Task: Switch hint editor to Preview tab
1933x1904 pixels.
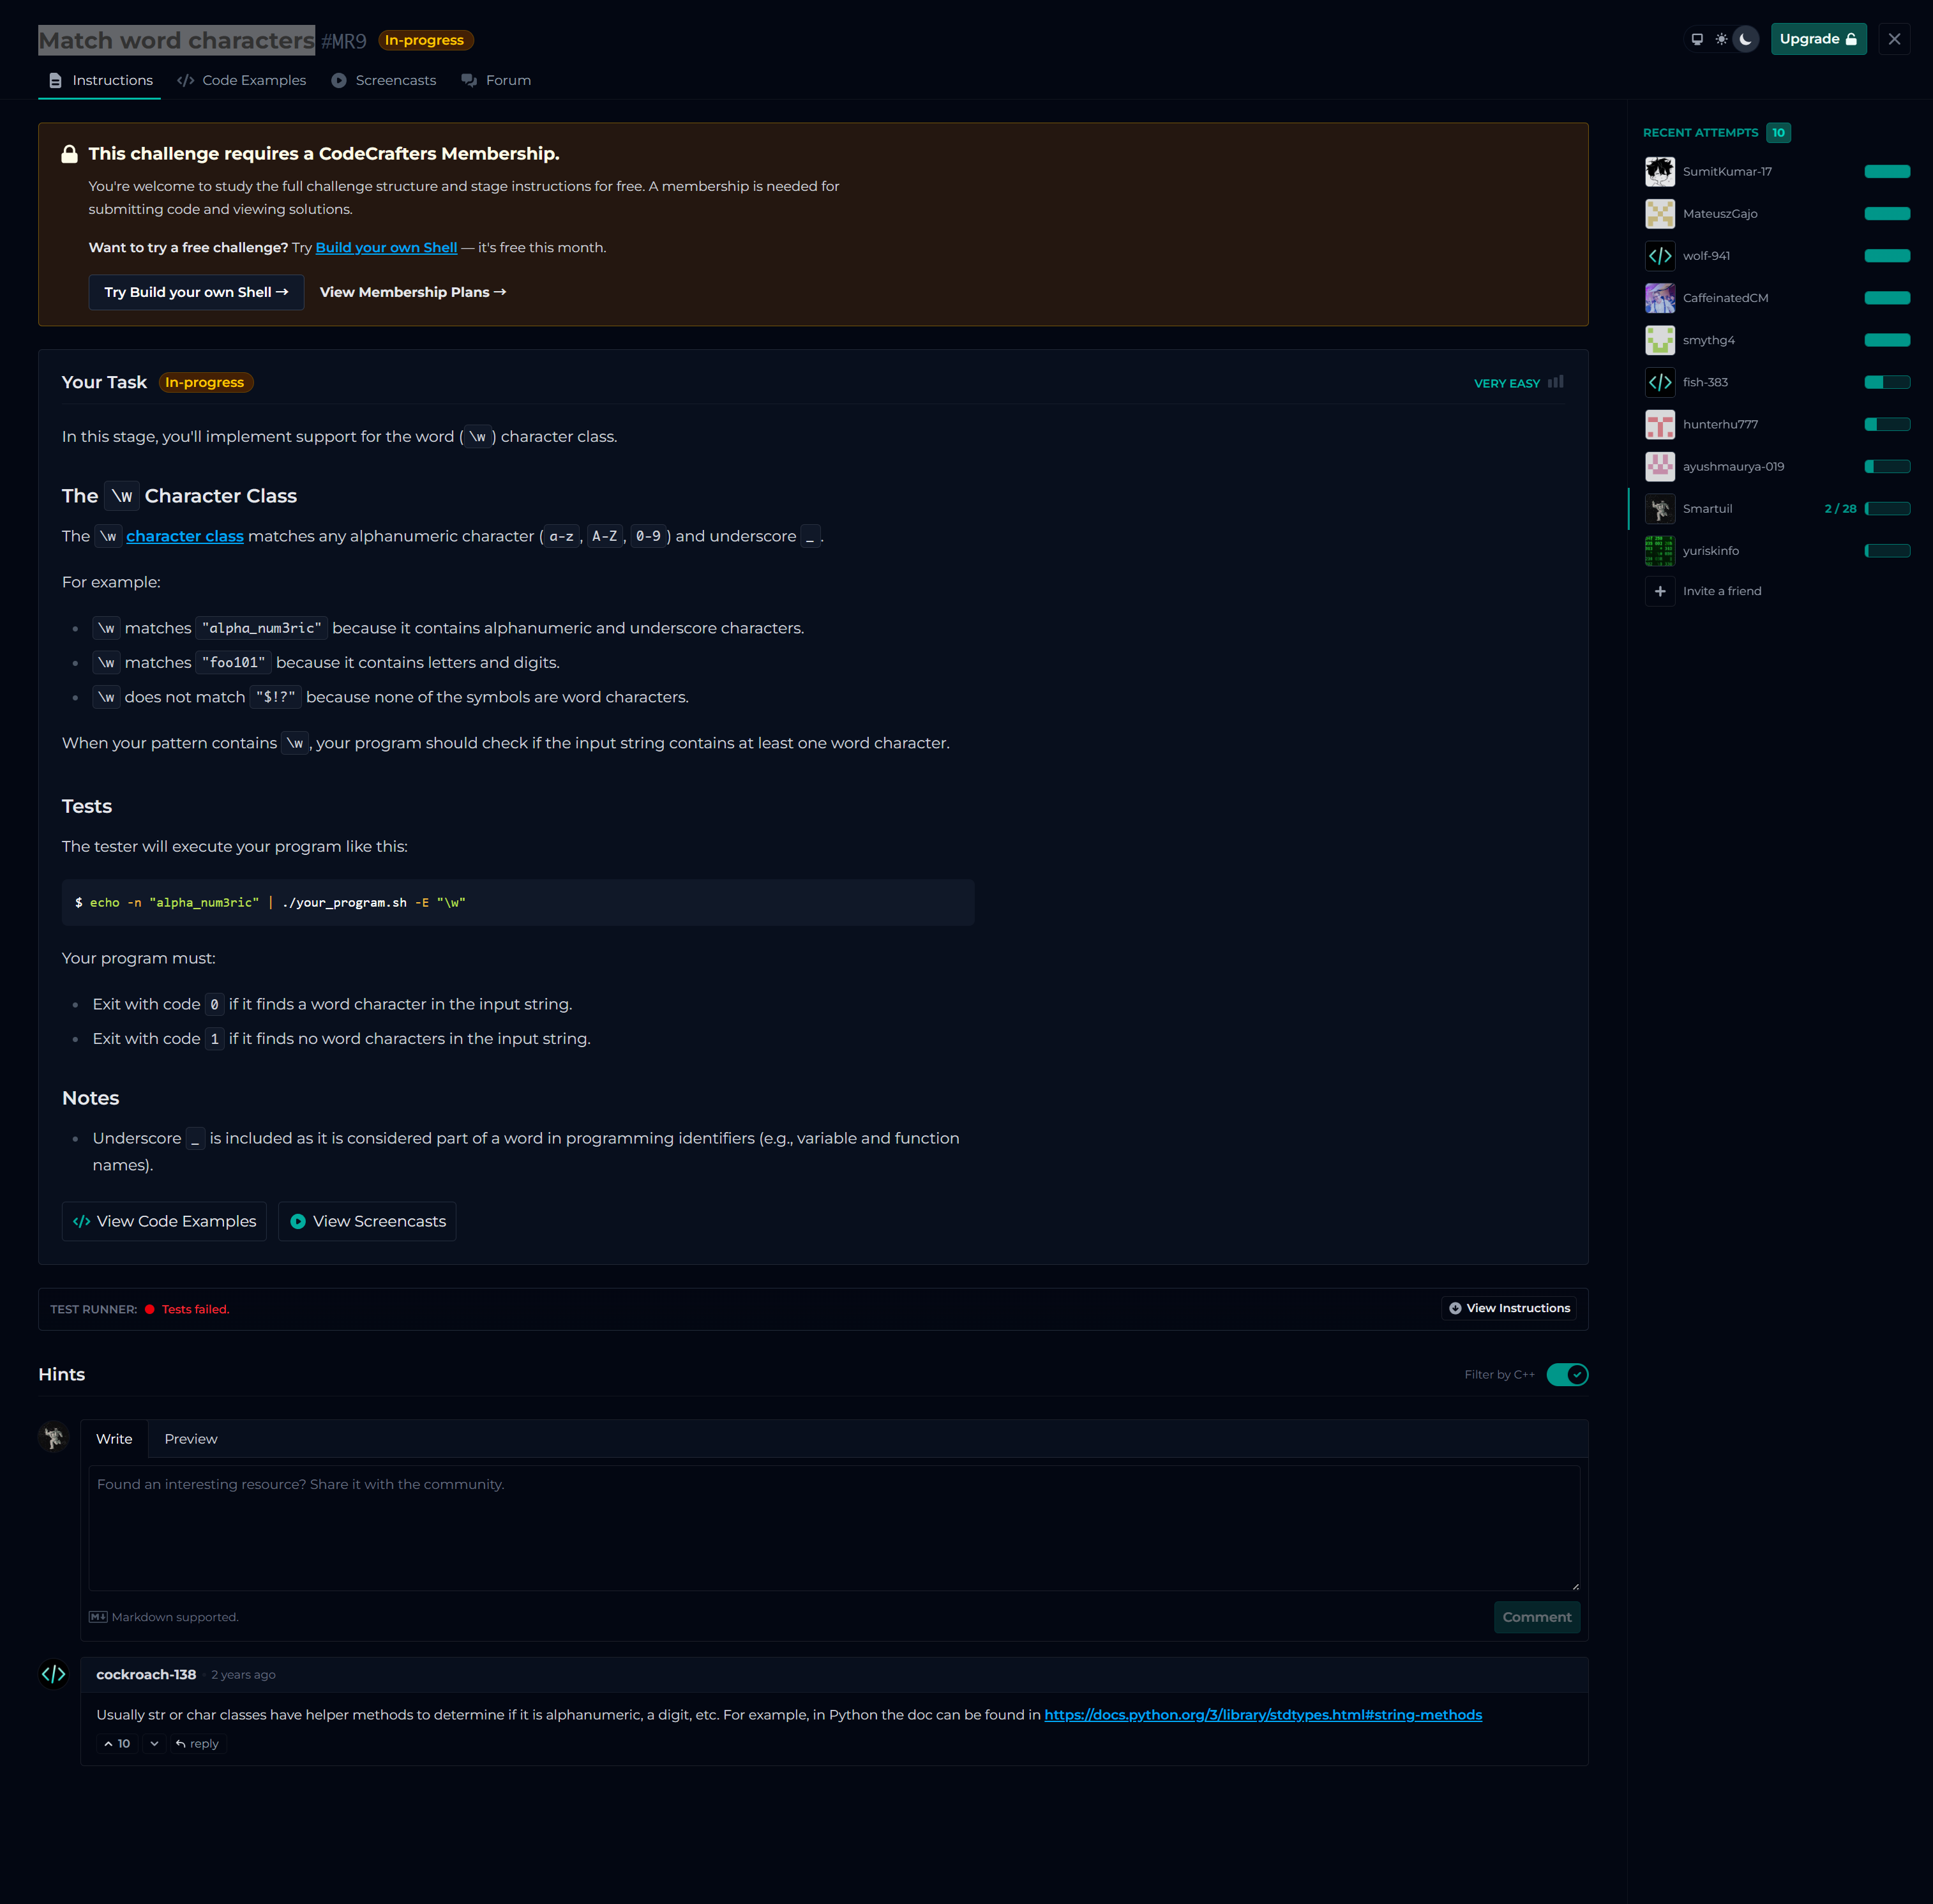Action: pos(190,1439)
